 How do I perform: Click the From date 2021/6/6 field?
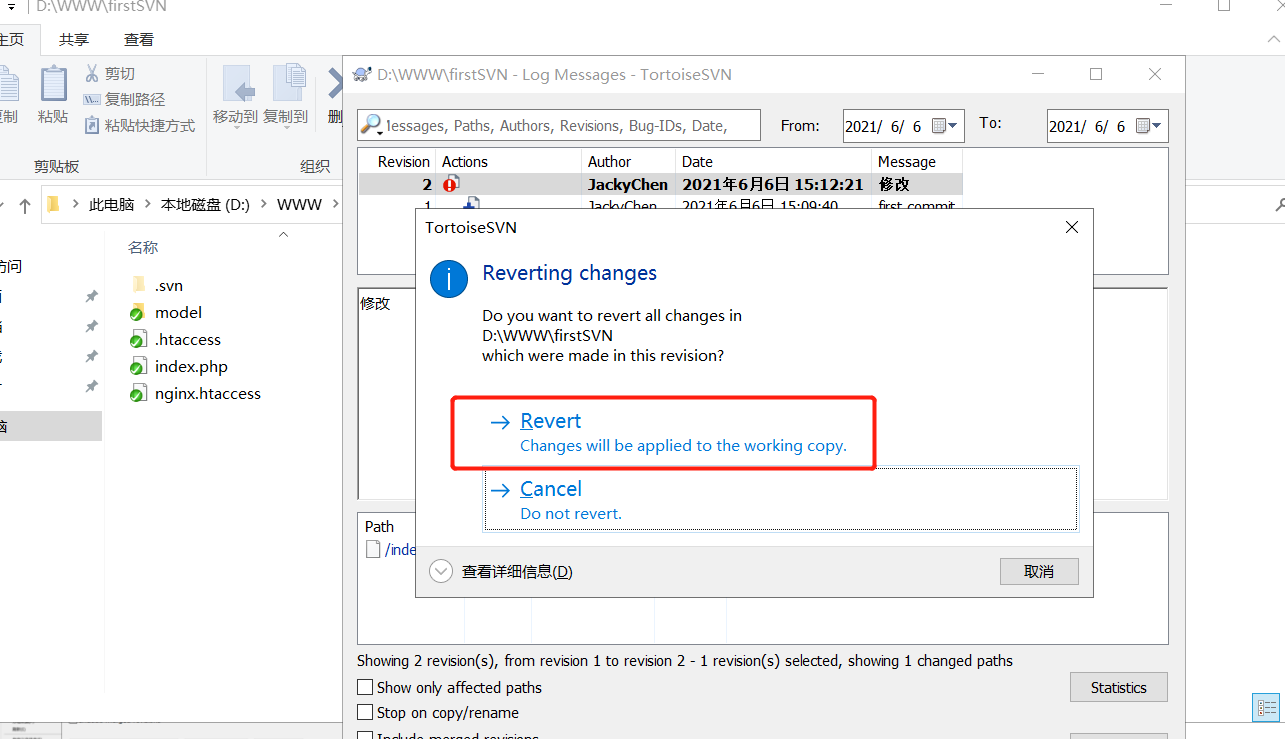pos(885,126)
